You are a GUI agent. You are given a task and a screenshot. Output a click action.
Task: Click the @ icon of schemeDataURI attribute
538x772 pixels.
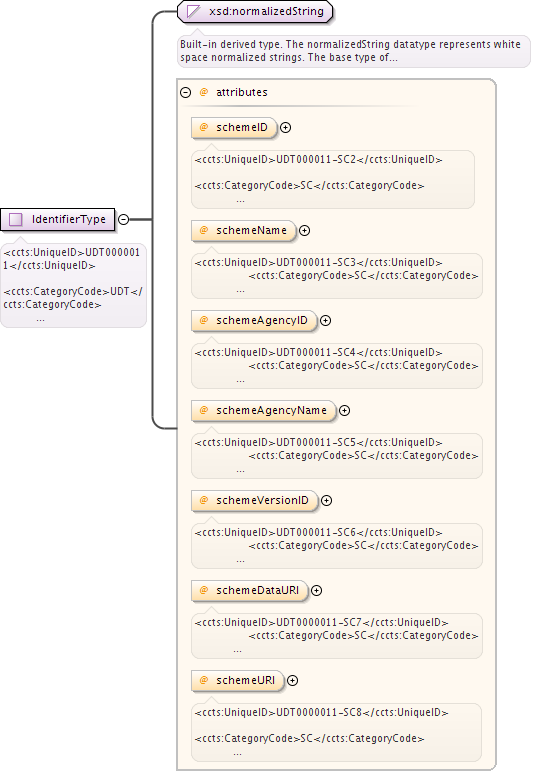(x=204, y=590)
